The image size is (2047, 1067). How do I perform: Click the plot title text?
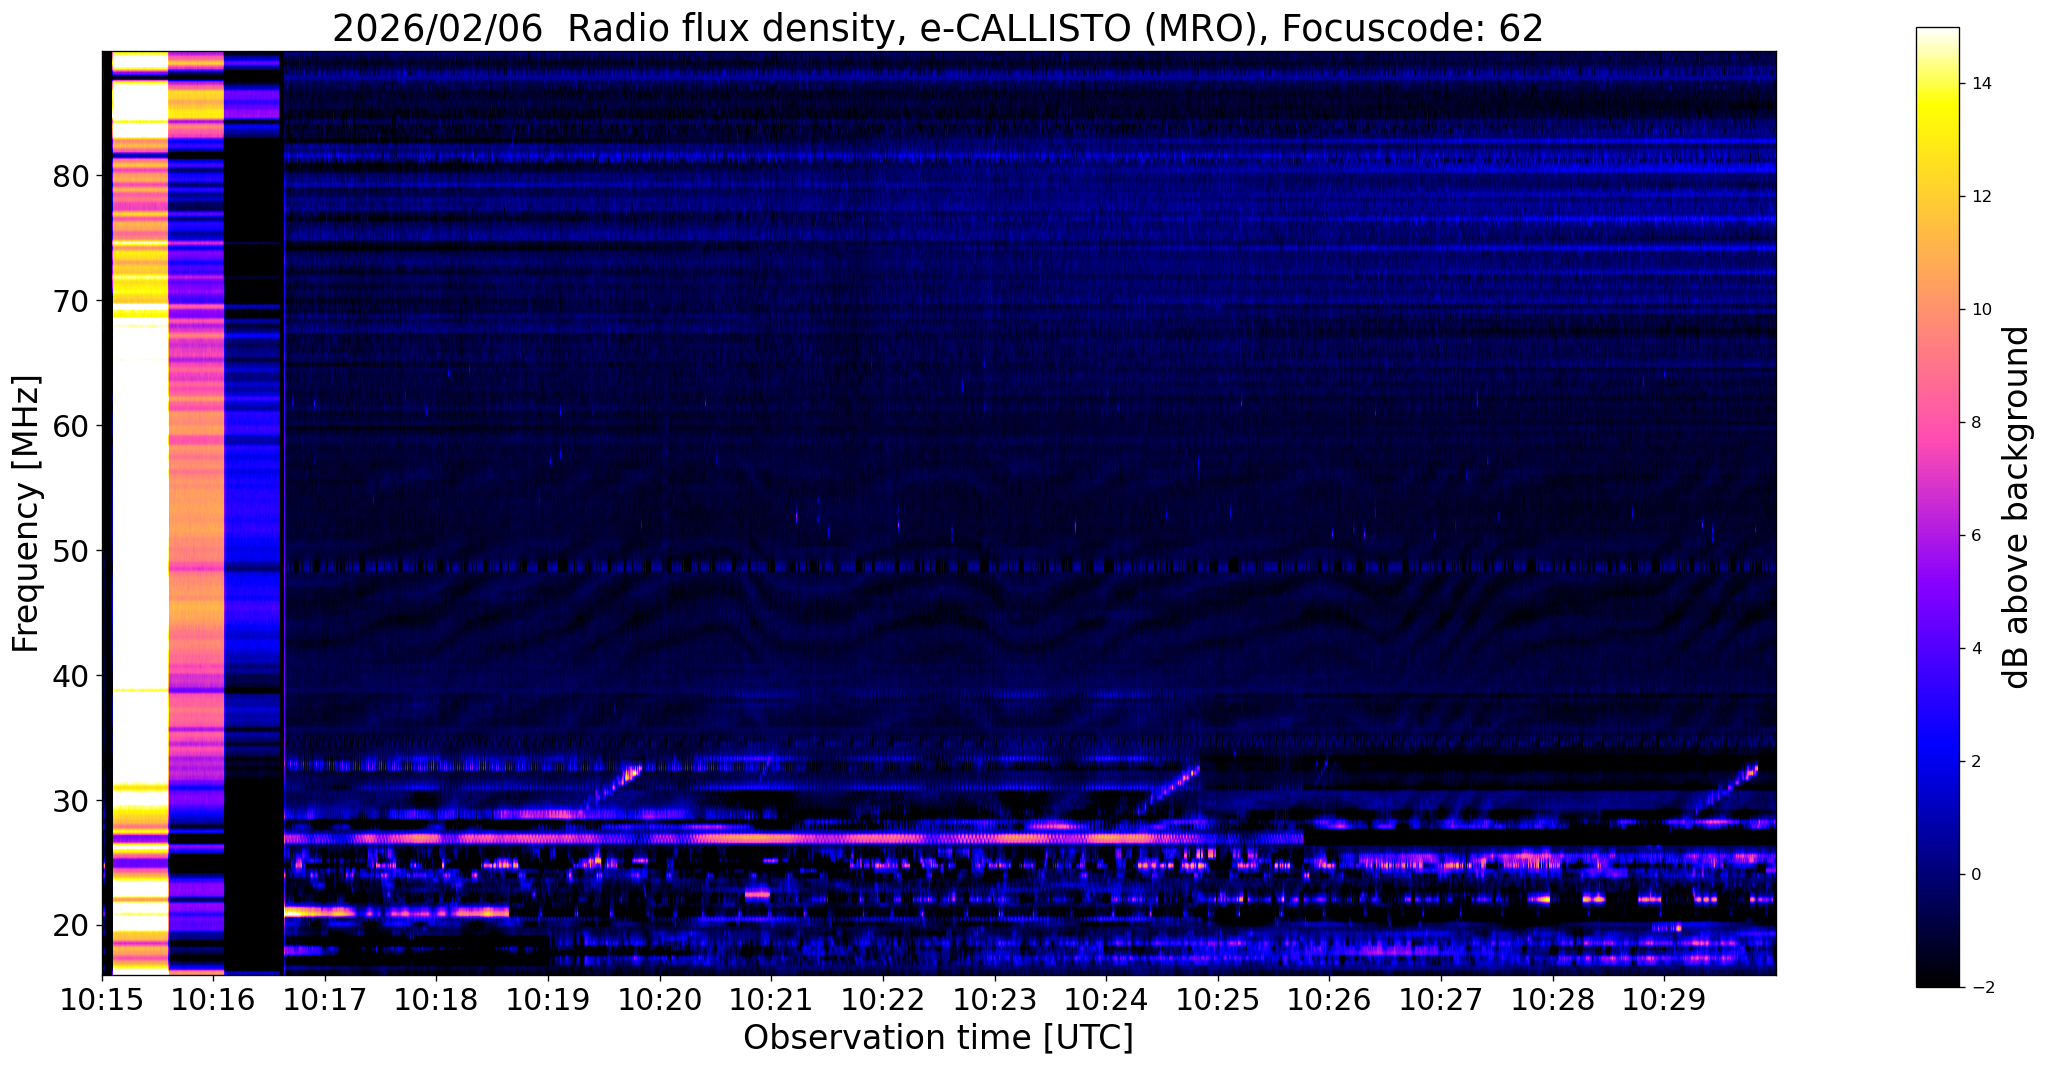pos(937,29)
